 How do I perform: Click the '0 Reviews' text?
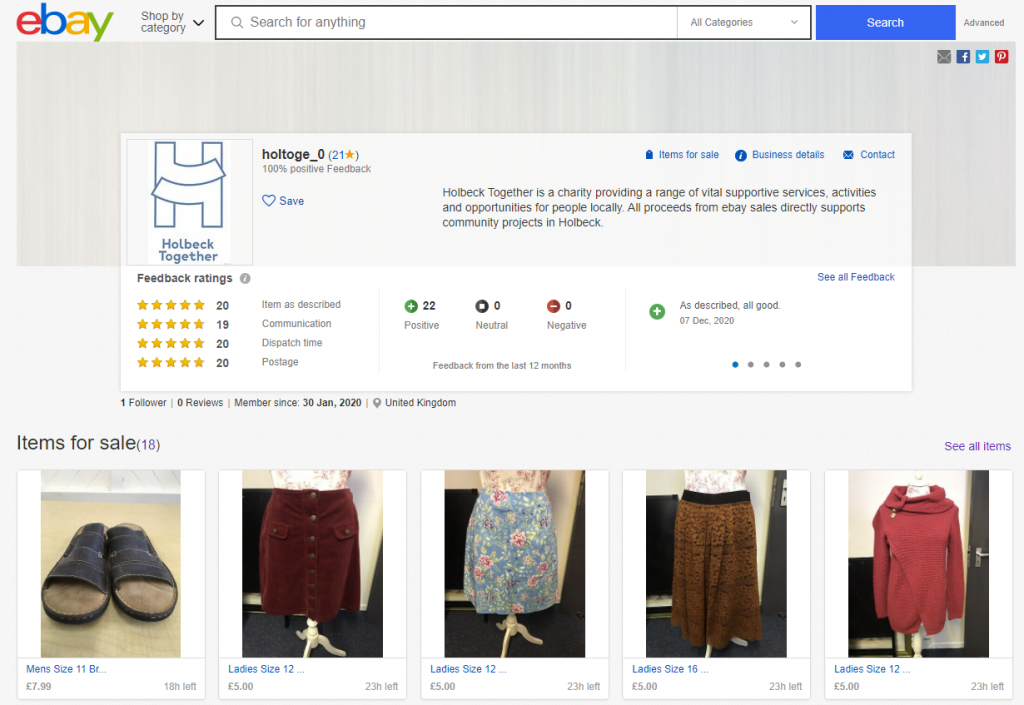pos(200,403)
